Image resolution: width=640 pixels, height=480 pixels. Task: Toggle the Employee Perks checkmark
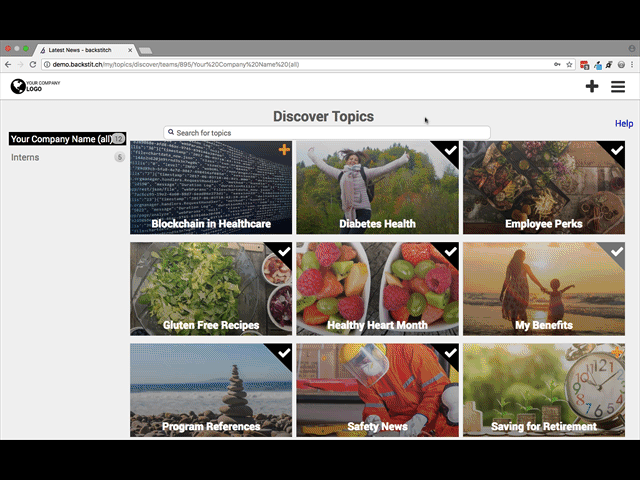coord(617,150)
